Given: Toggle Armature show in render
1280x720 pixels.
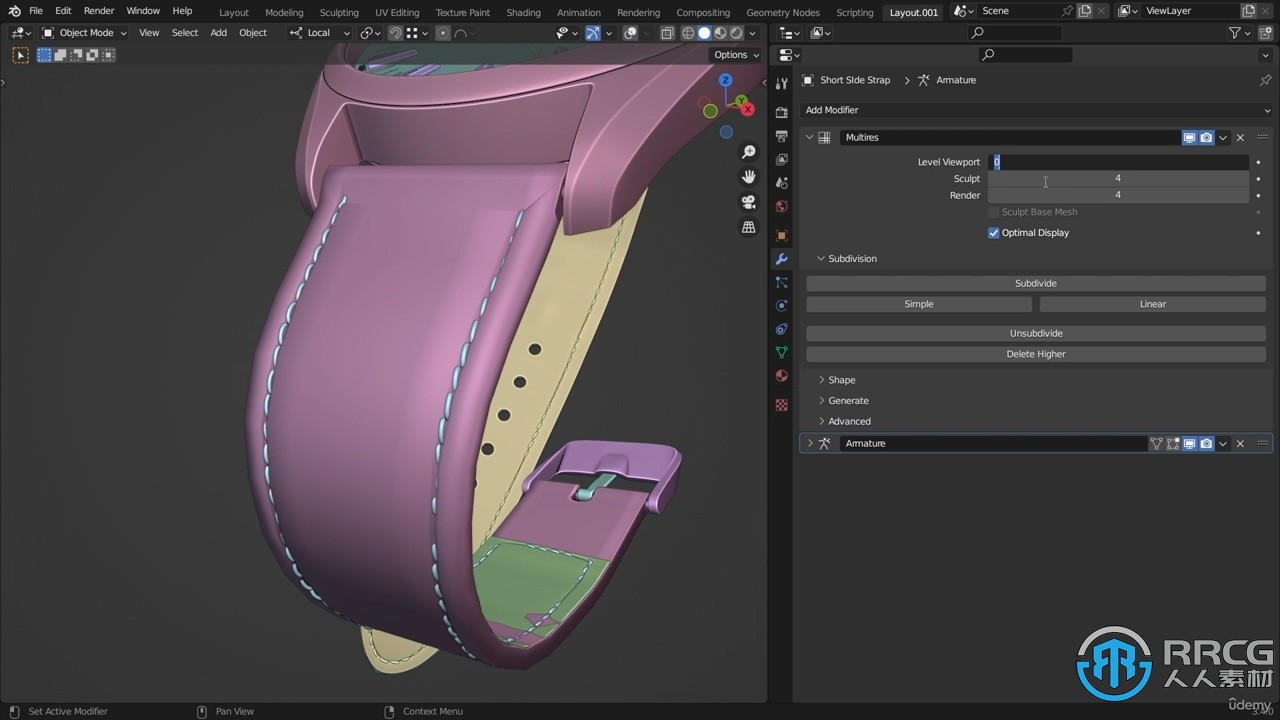Looking at the screenshot, I should 1207,444.
